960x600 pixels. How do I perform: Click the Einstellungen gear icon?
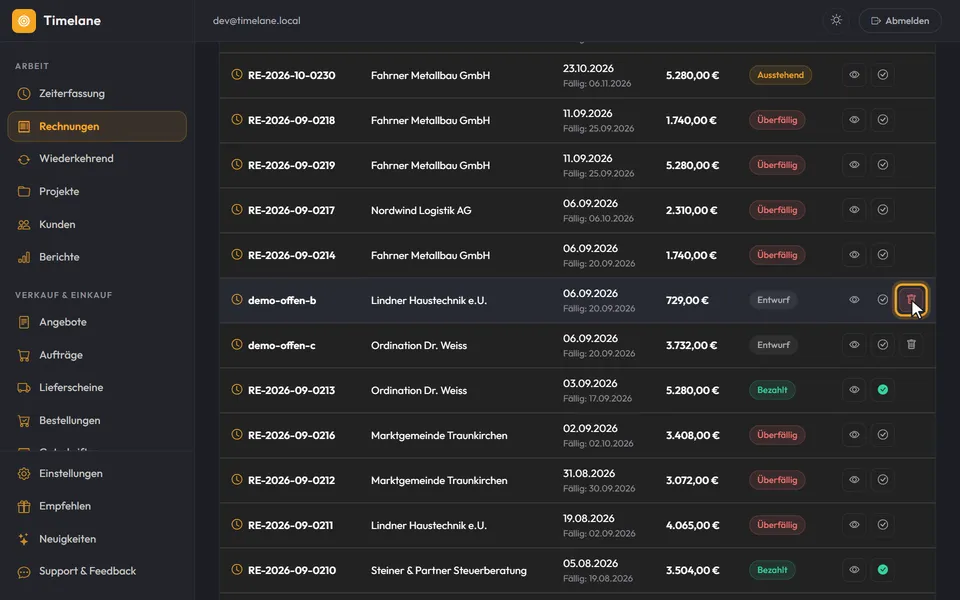click(24, 473)
